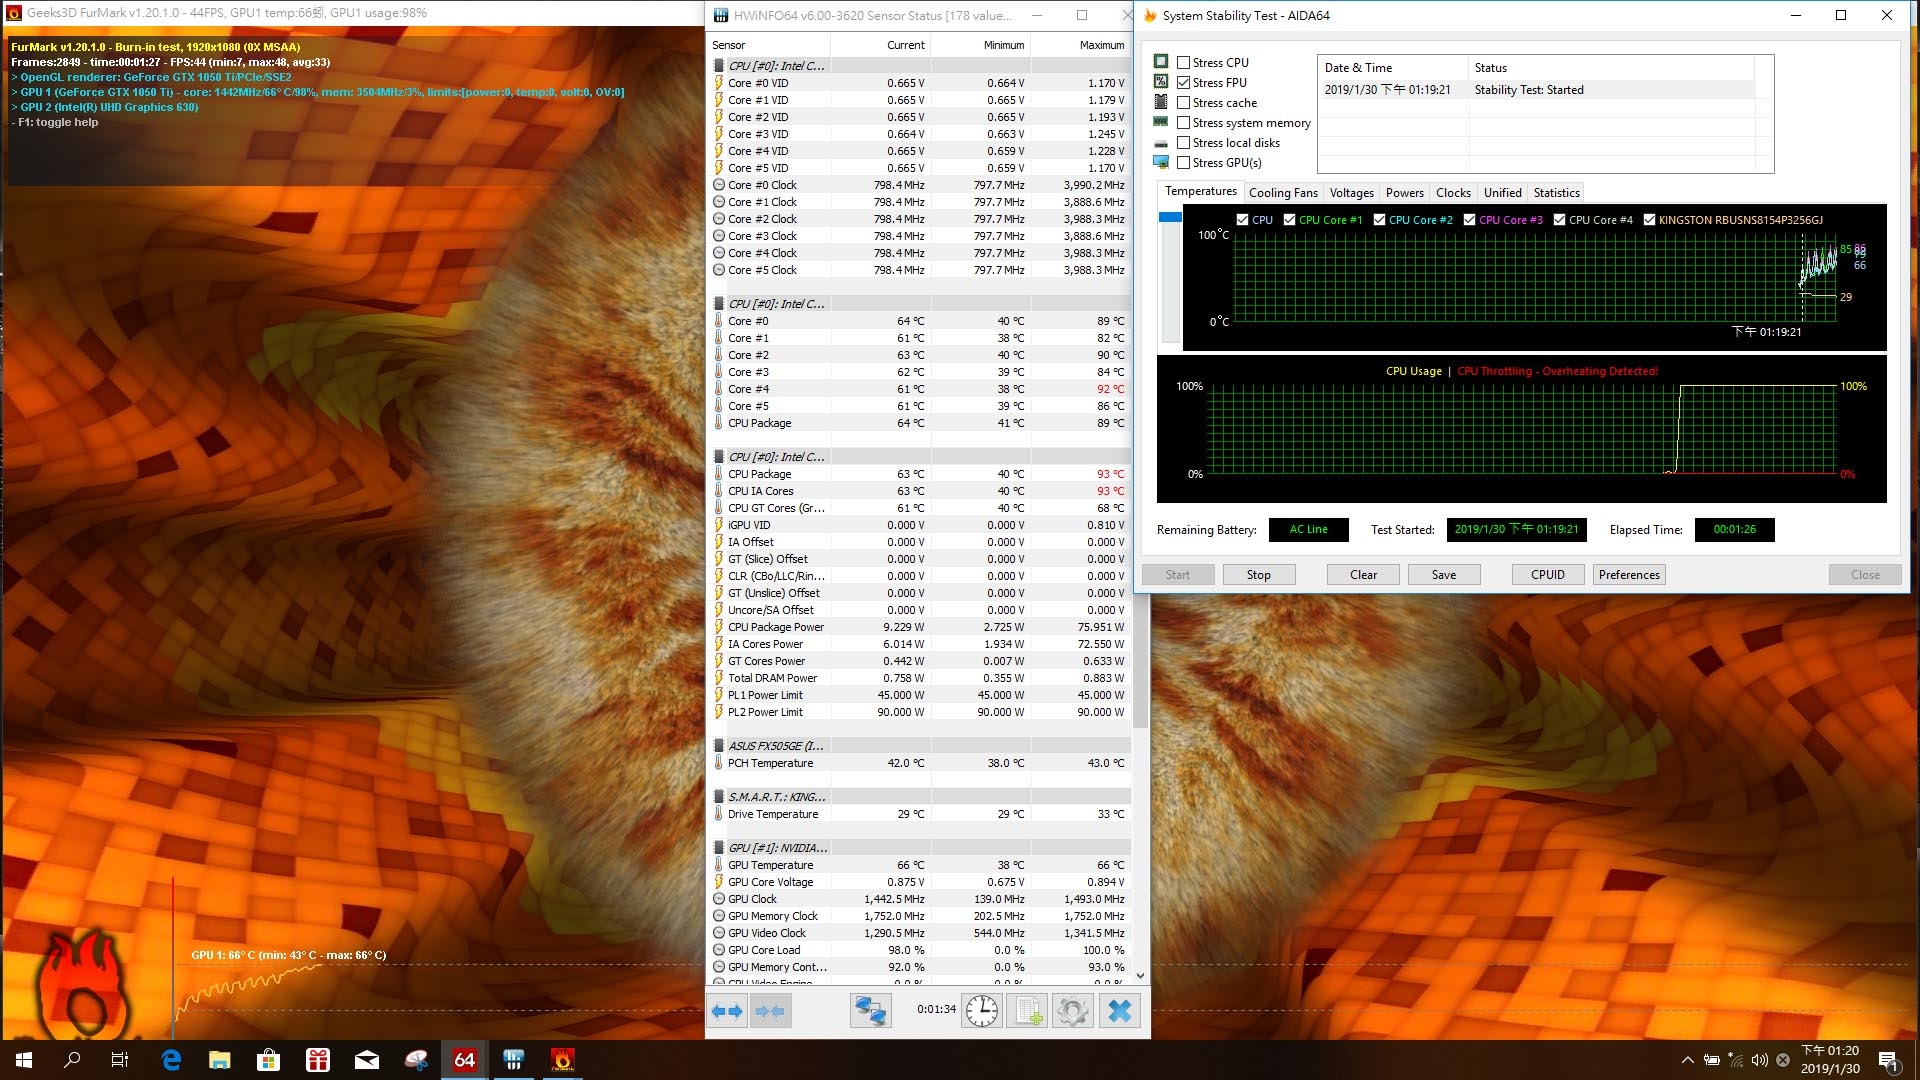Screen dimensions: 1920x1080
Task: Switch to Unified tab
Action: coord(1502,193)
